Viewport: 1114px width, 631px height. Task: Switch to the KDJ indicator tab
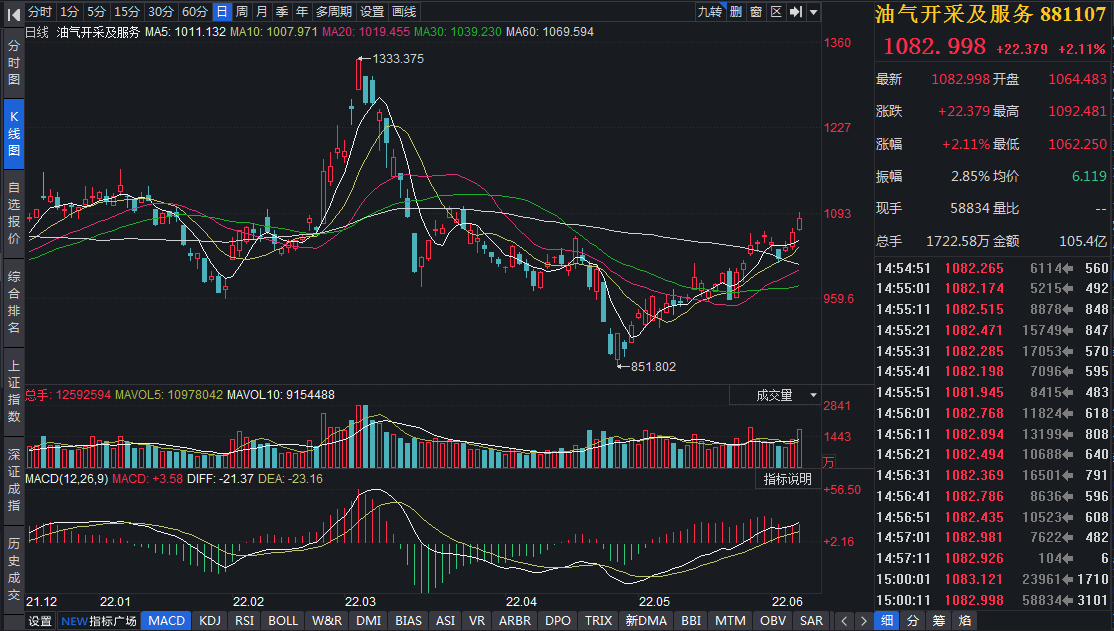210,621
